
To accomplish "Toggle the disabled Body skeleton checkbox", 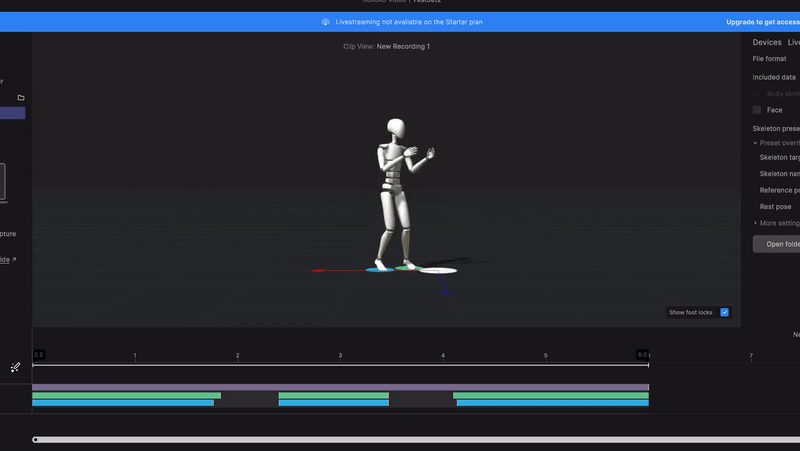I will 757,94.
